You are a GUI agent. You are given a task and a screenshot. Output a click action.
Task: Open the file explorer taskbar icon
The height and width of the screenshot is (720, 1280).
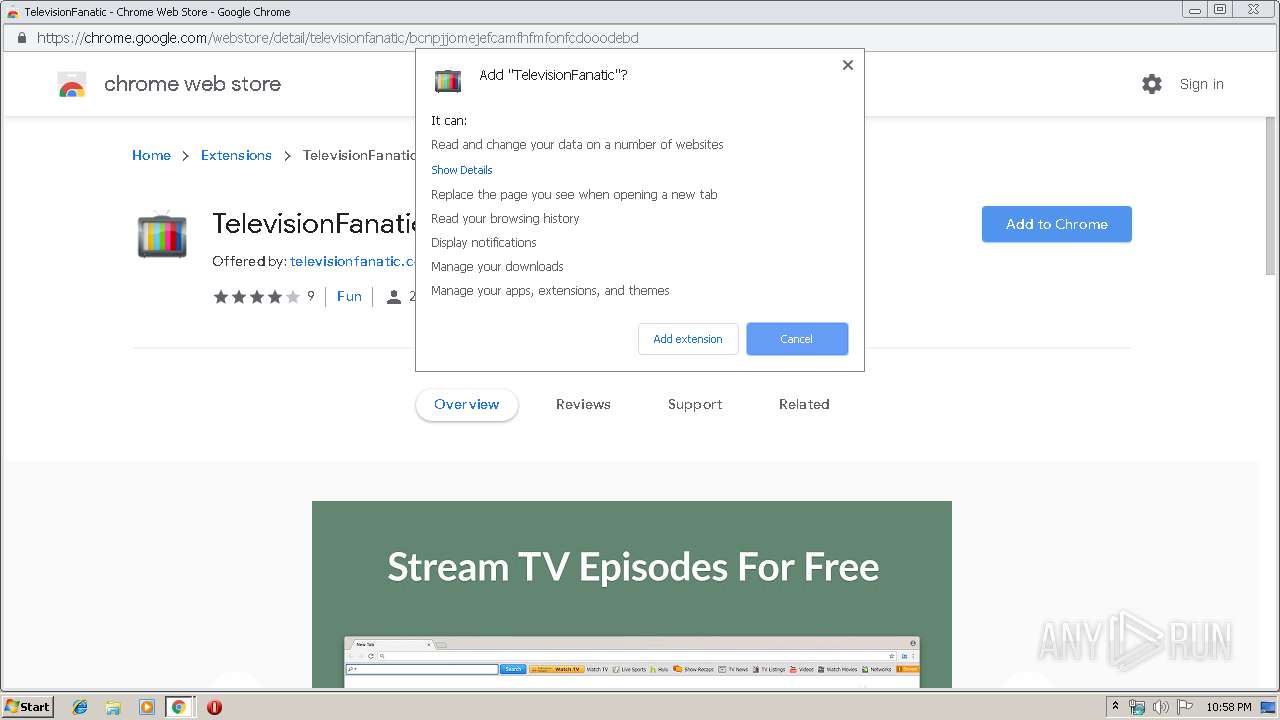pyautogui.click(x=113, y=707)
